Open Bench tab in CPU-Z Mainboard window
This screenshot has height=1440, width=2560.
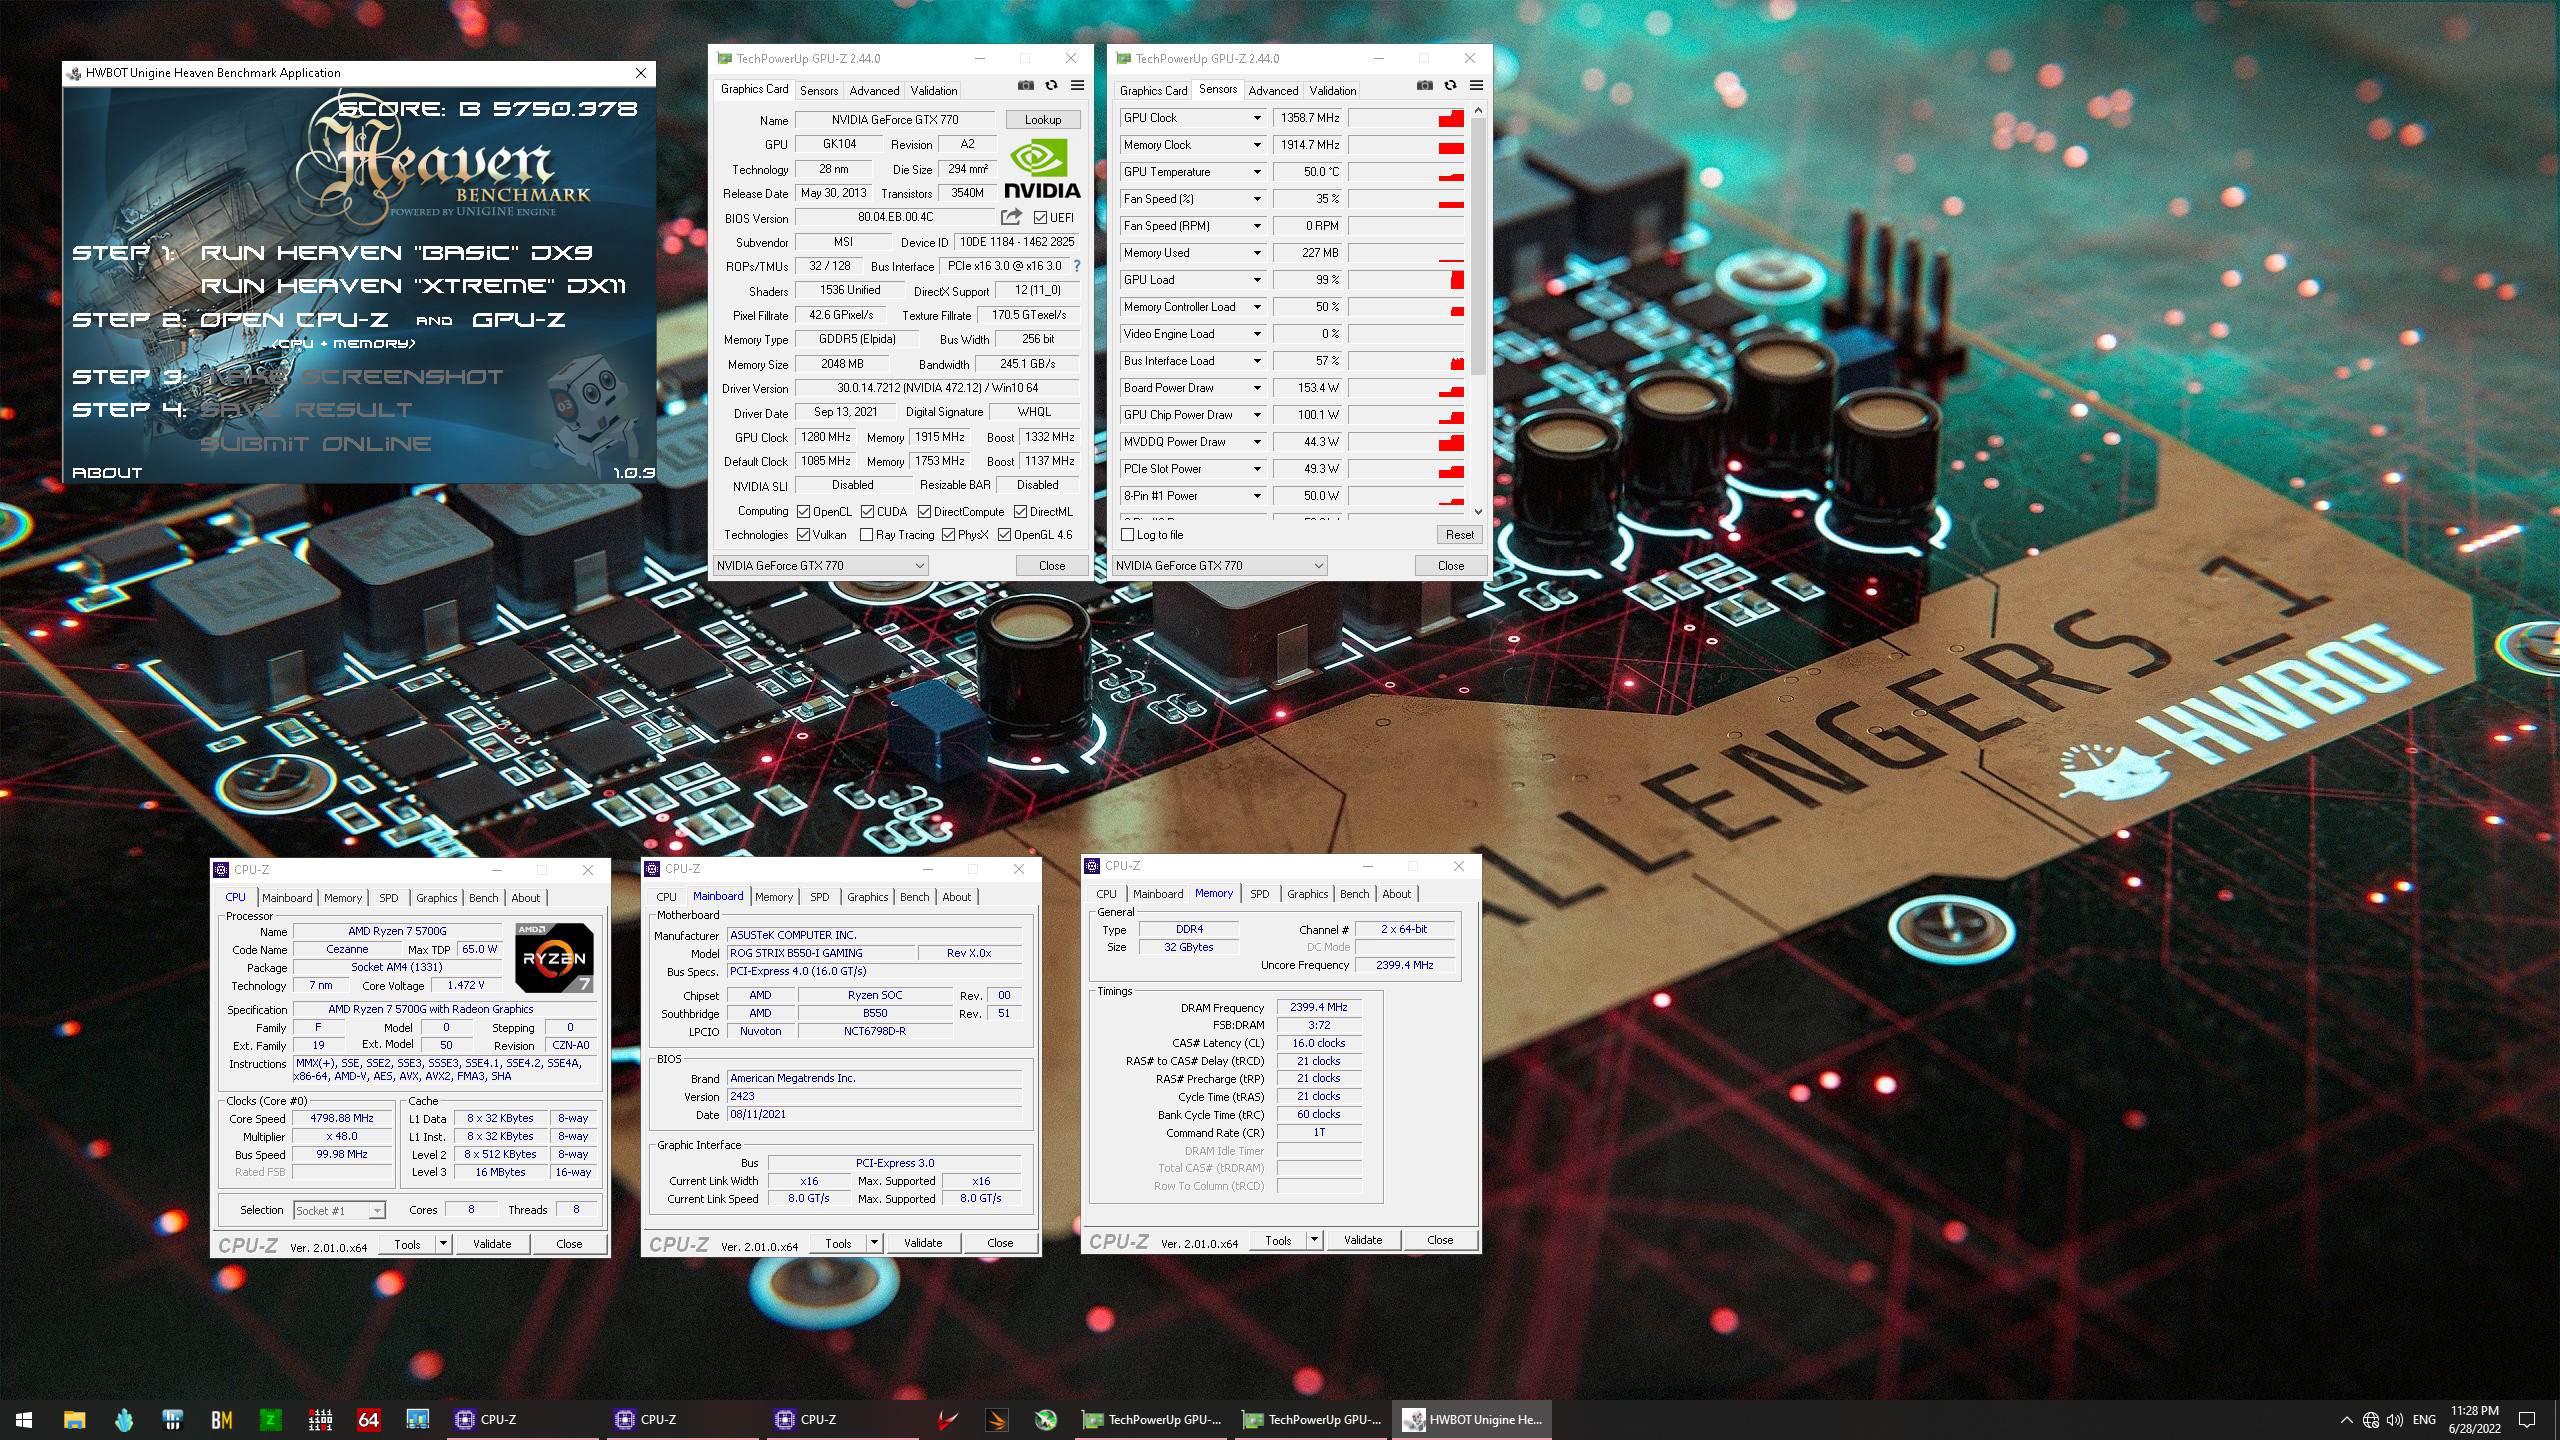[x=914, y=897]
